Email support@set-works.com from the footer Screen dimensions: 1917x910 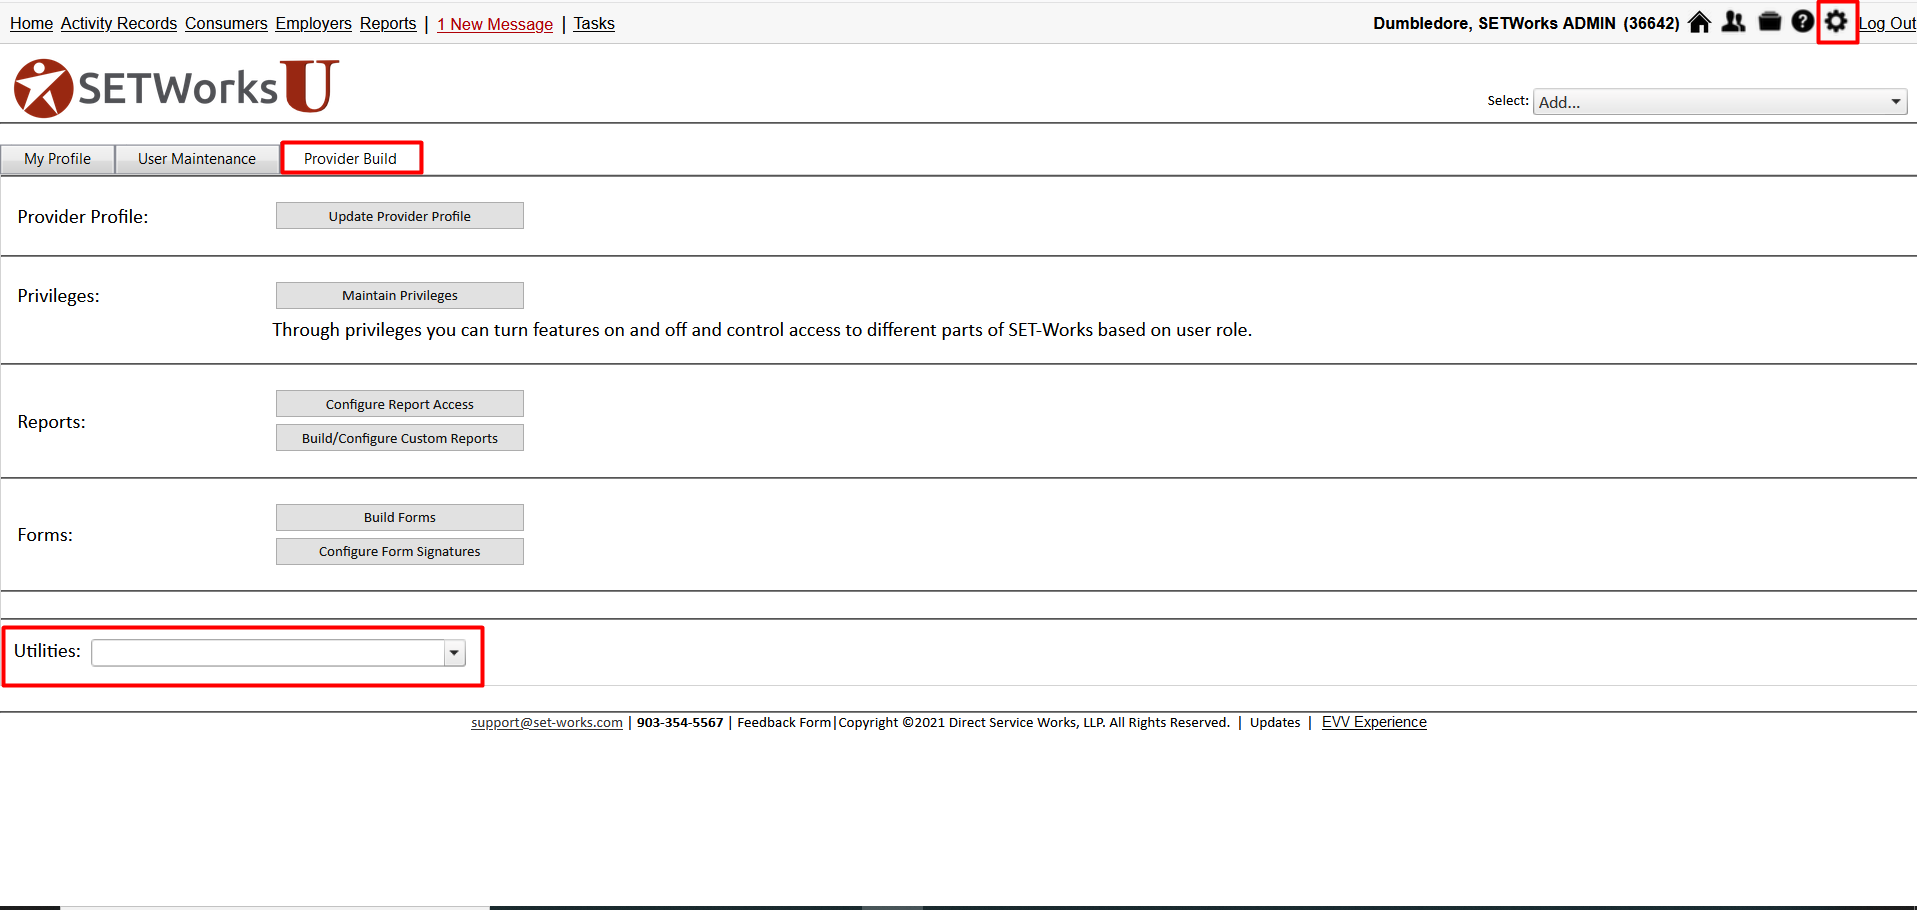(x=547, y=723)
